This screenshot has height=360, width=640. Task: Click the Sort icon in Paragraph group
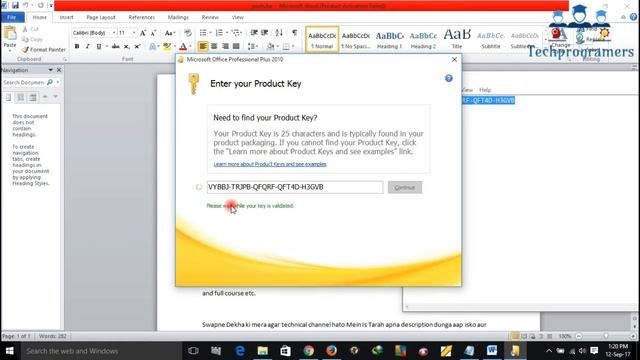point(279,33)
